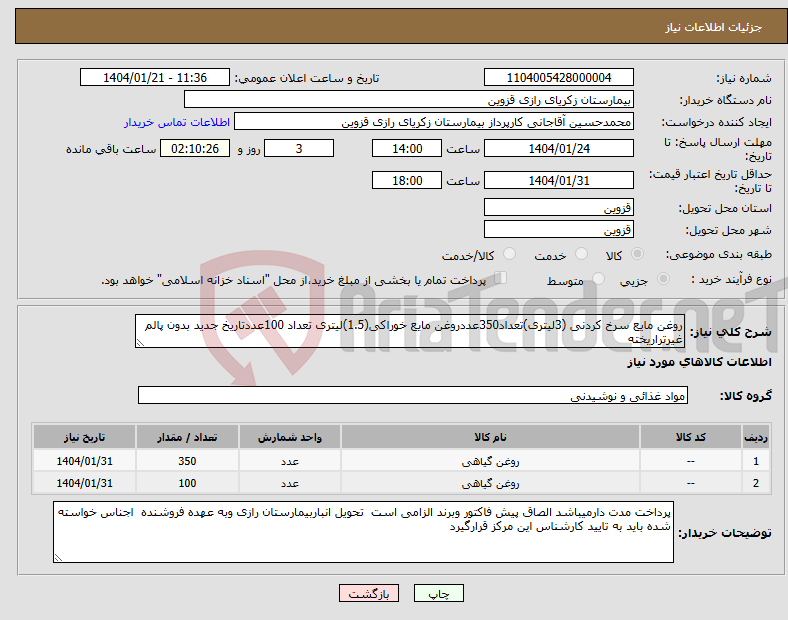Open اطلاعات تماس خریدار link

click(177, 122)
